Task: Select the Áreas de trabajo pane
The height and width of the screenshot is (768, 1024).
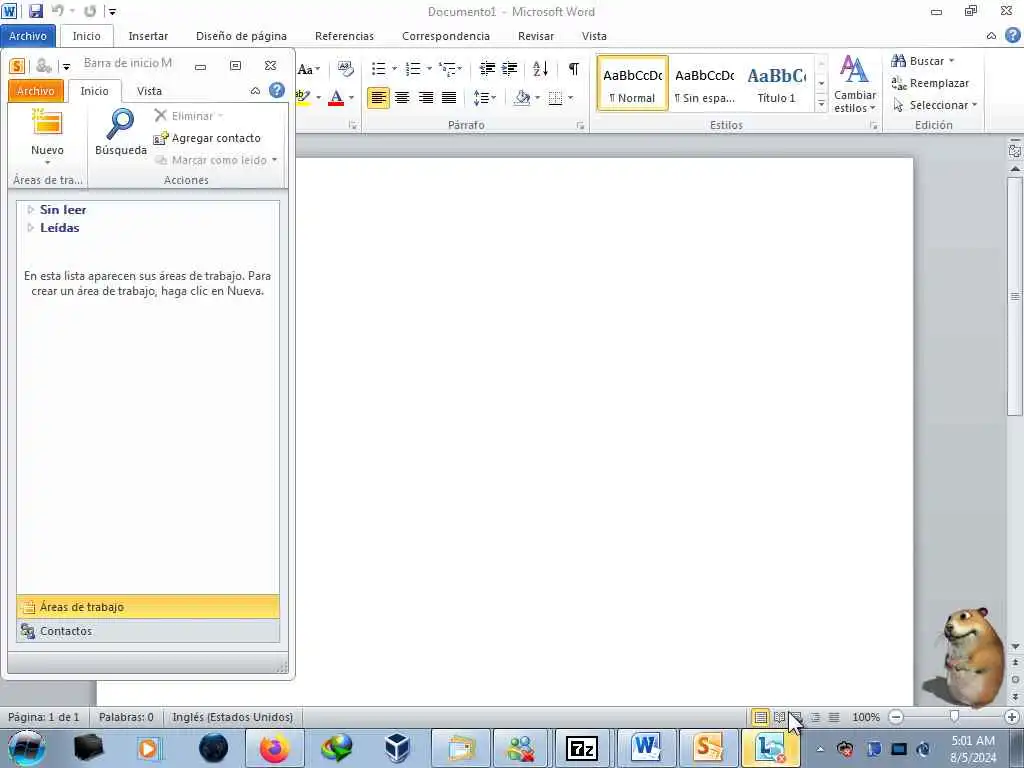Action: pyautogui.click(x=148, y=607)
